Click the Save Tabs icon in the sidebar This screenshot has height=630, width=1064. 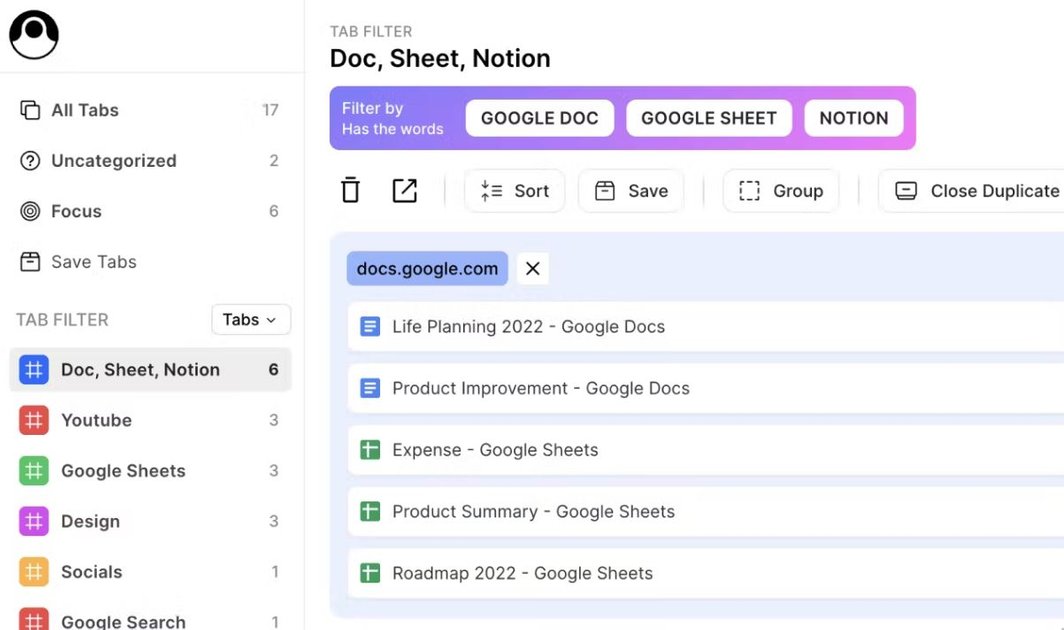pyautogui.click(x=33, y=261)
